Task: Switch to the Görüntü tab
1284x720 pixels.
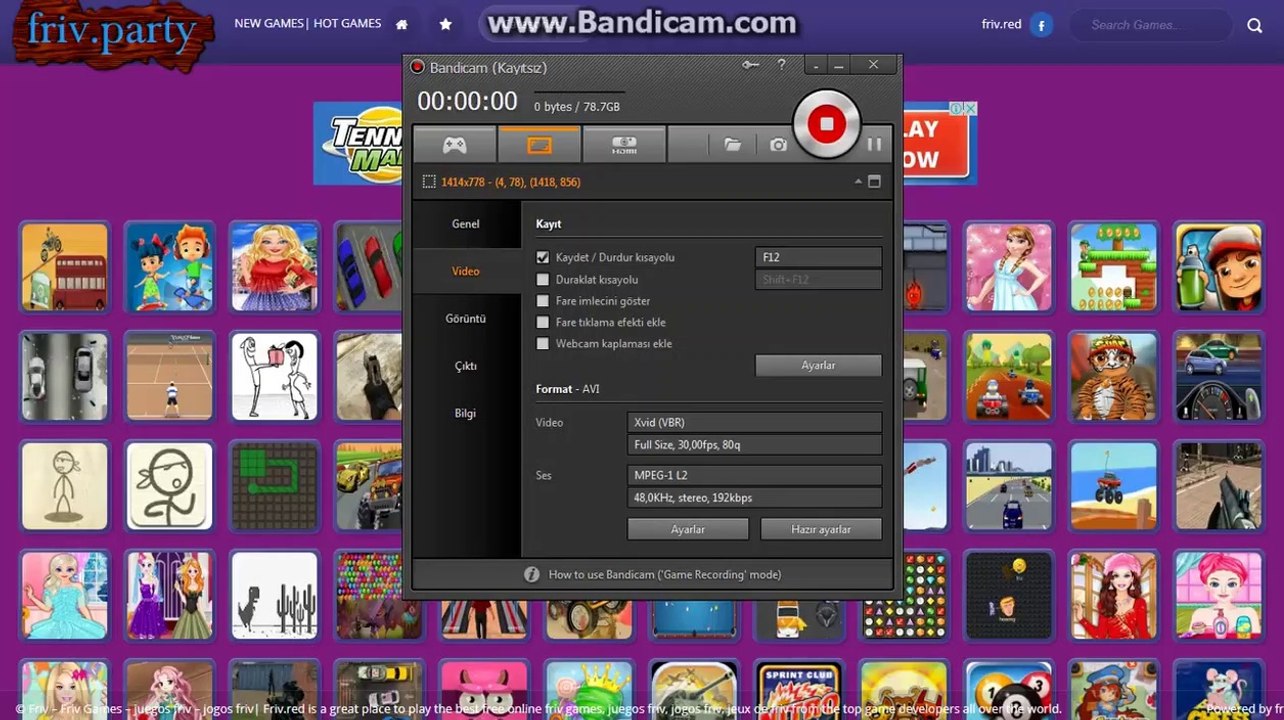Action: click(466, 318)
